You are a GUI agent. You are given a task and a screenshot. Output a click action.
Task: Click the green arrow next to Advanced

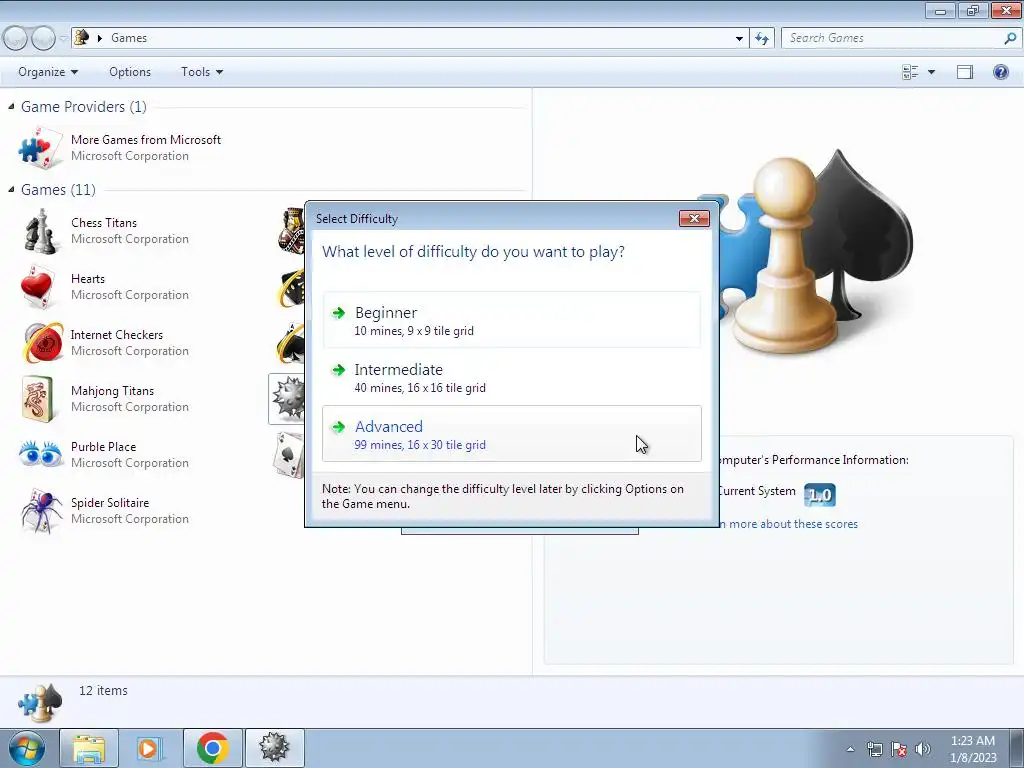coord(338,427)
